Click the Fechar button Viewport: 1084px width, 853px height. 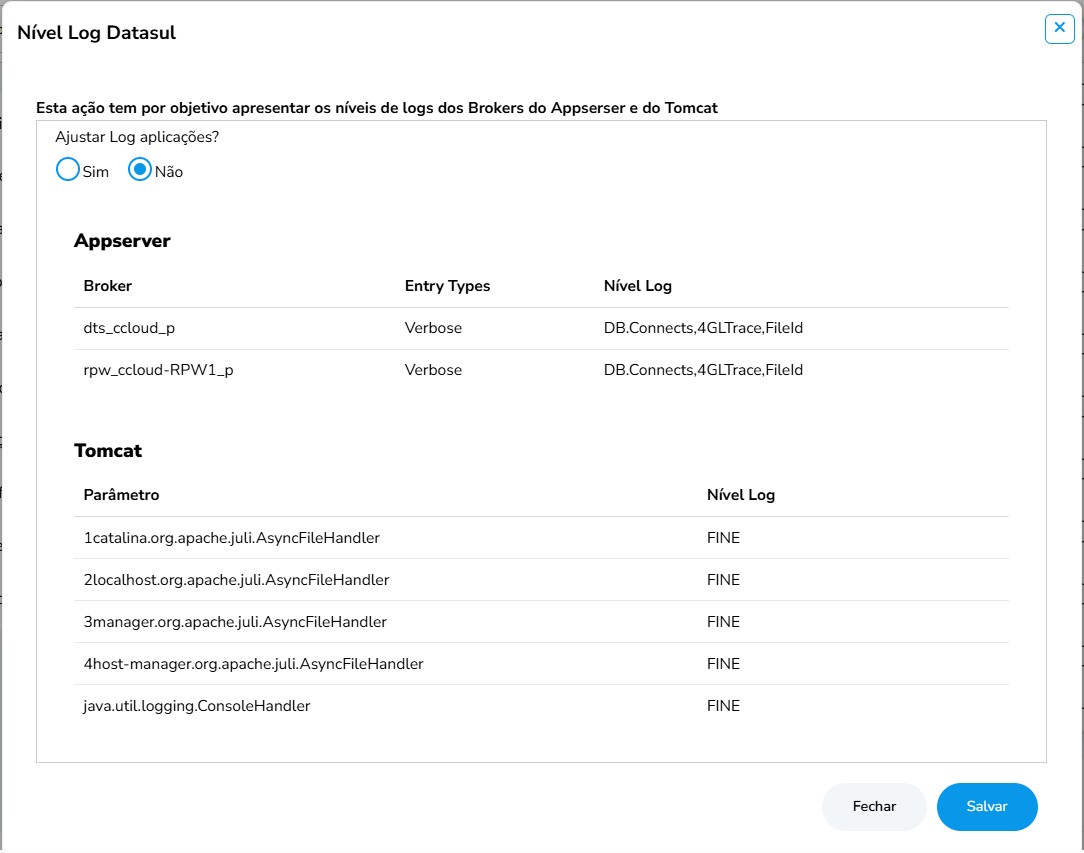(x=874, y=806)
